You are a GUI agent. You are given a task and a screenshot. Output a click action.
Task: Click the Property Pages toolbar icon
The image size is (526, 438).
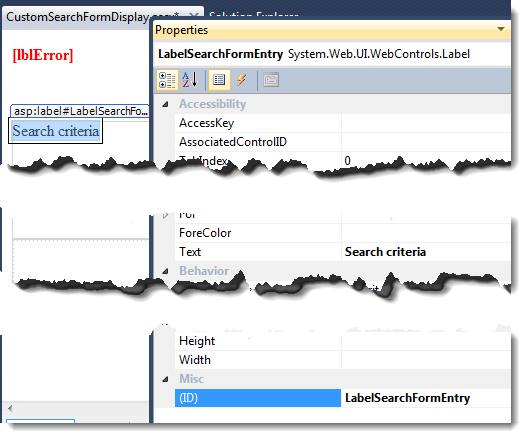(x=271, y=80)
